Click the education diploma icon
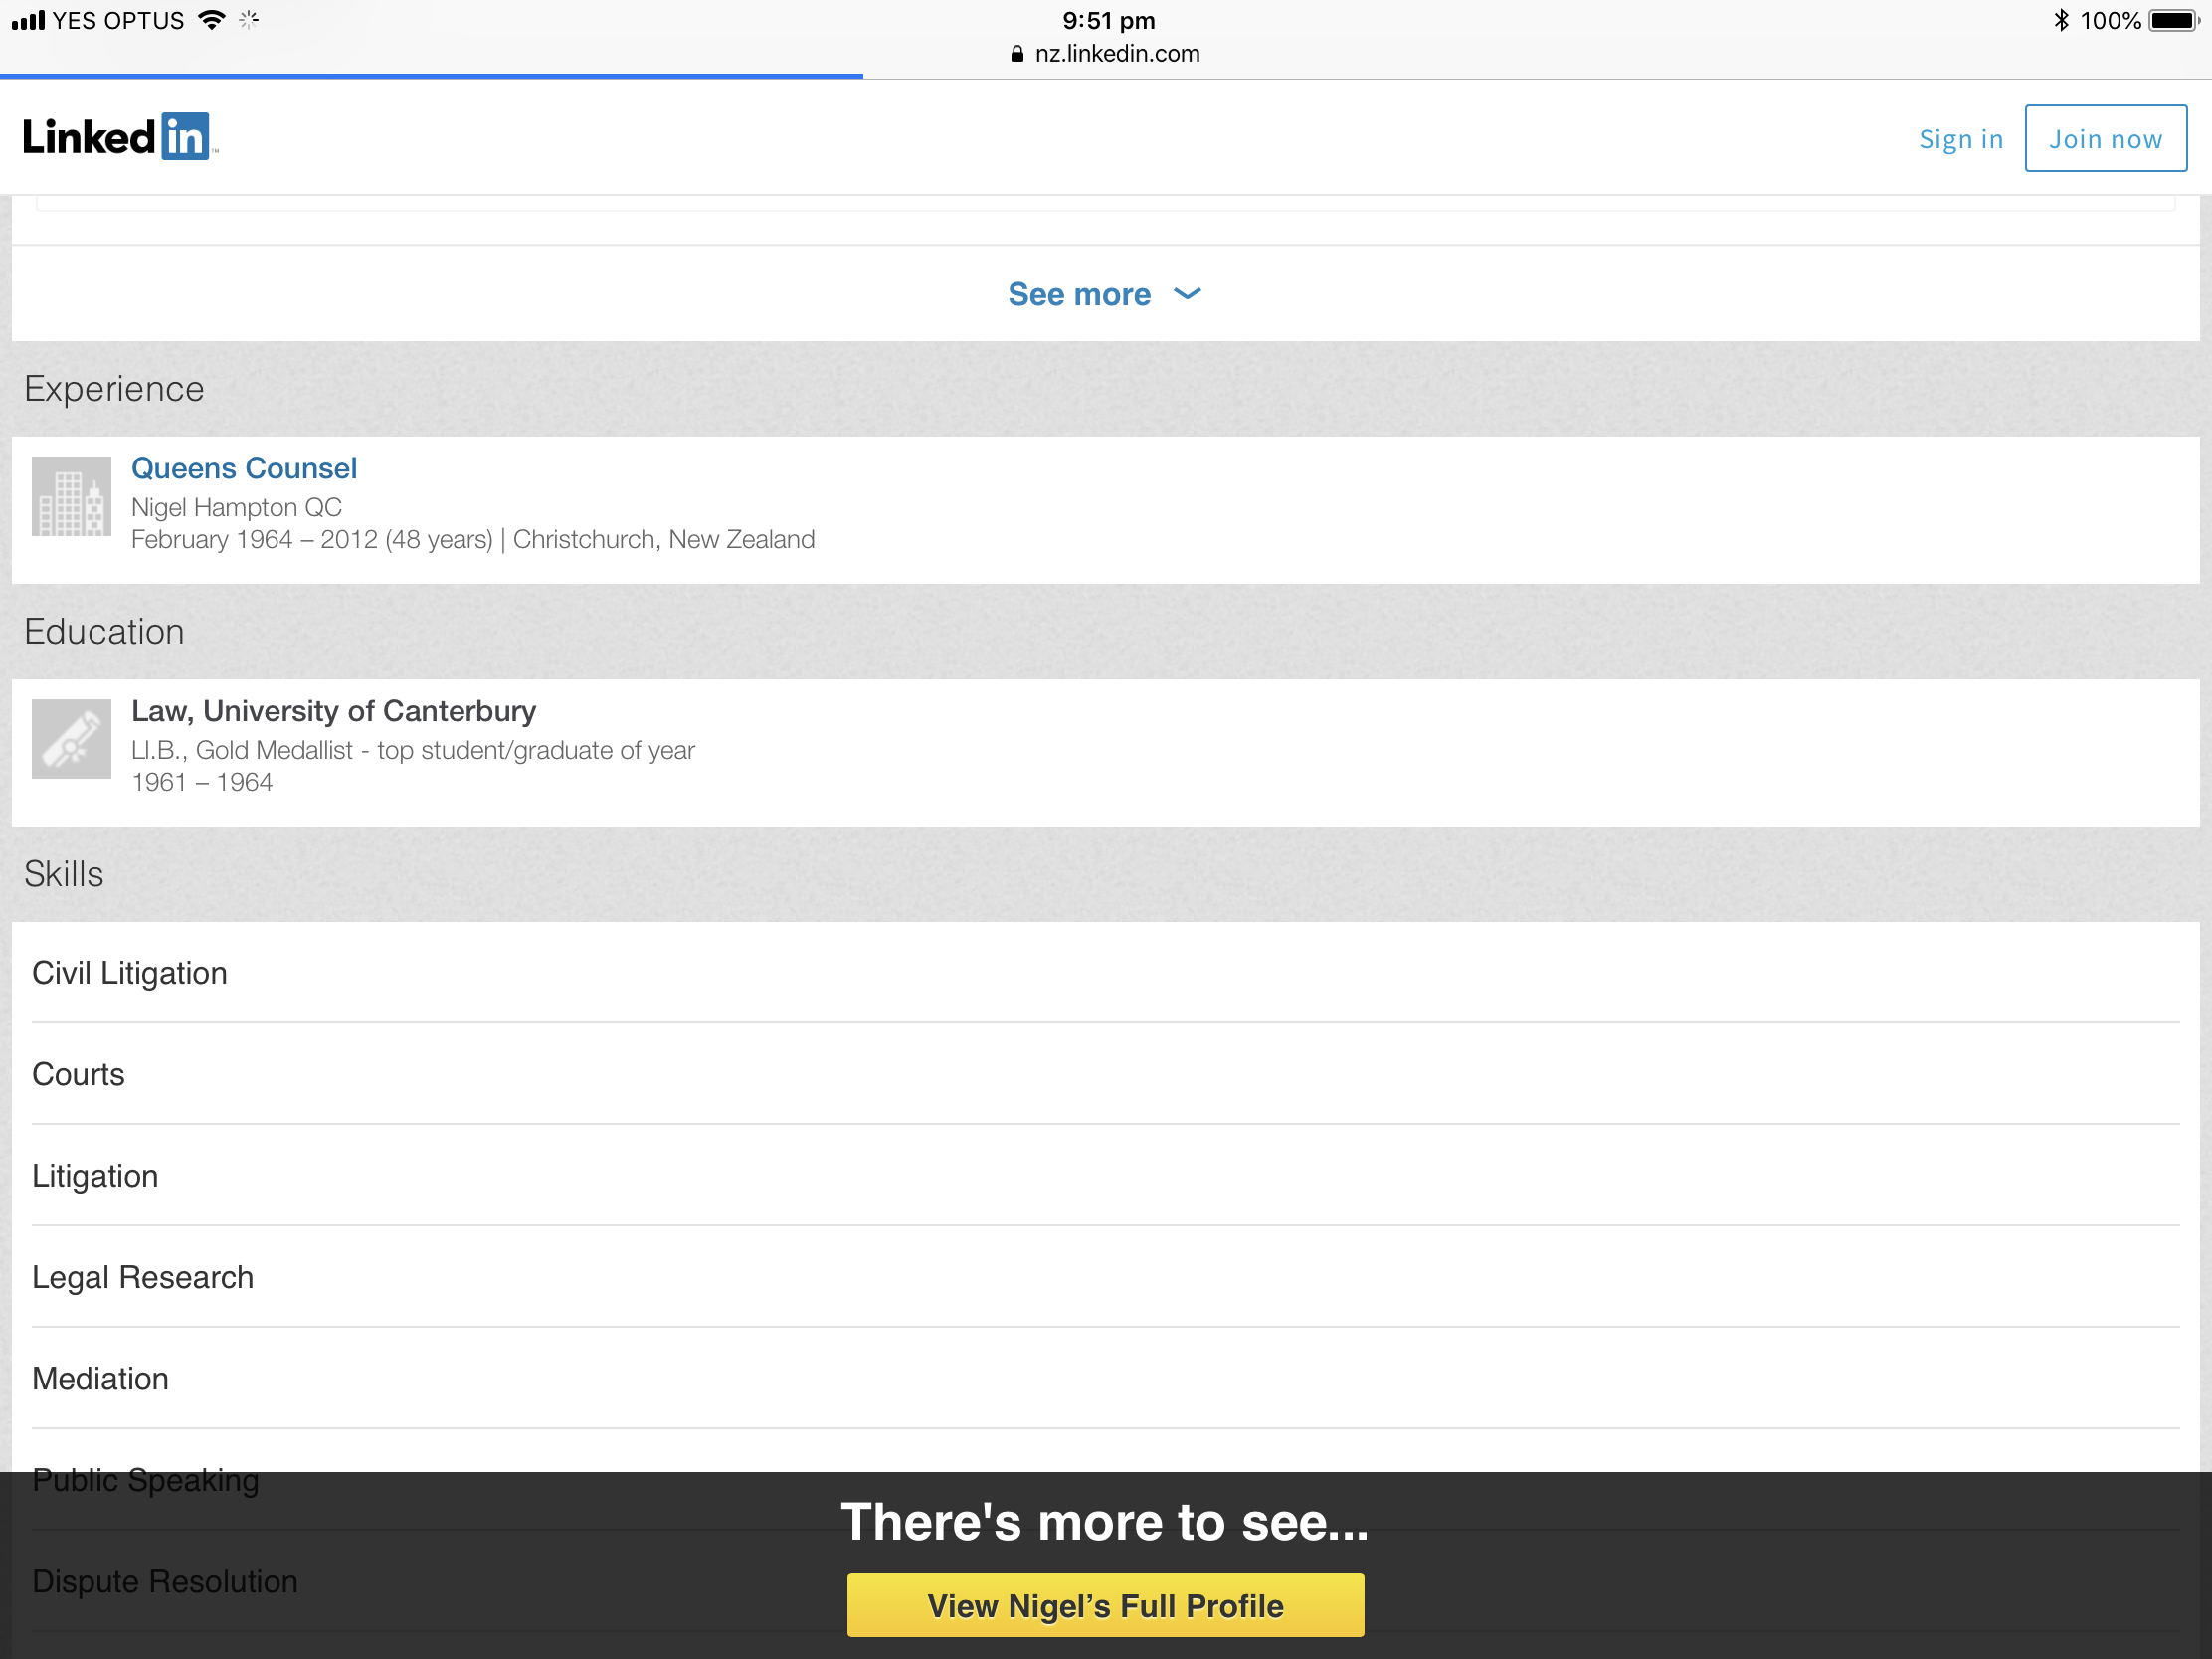The image size is (2212, 1659). click(x=71, y=739)
